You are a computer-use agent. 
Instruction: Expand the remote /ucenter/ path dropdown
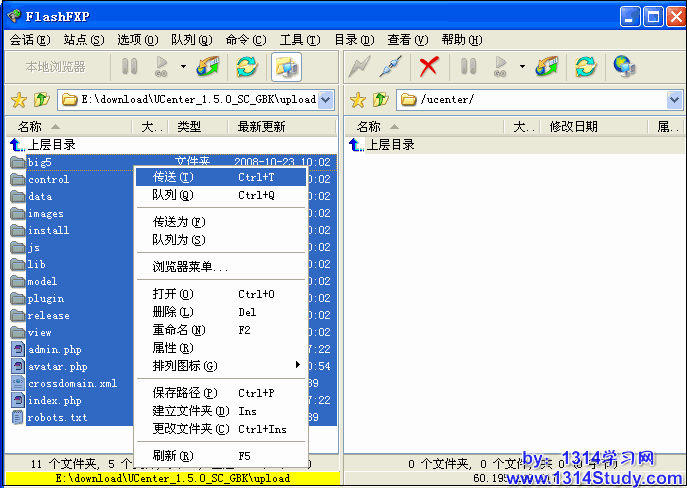click(x=674, y=100)
